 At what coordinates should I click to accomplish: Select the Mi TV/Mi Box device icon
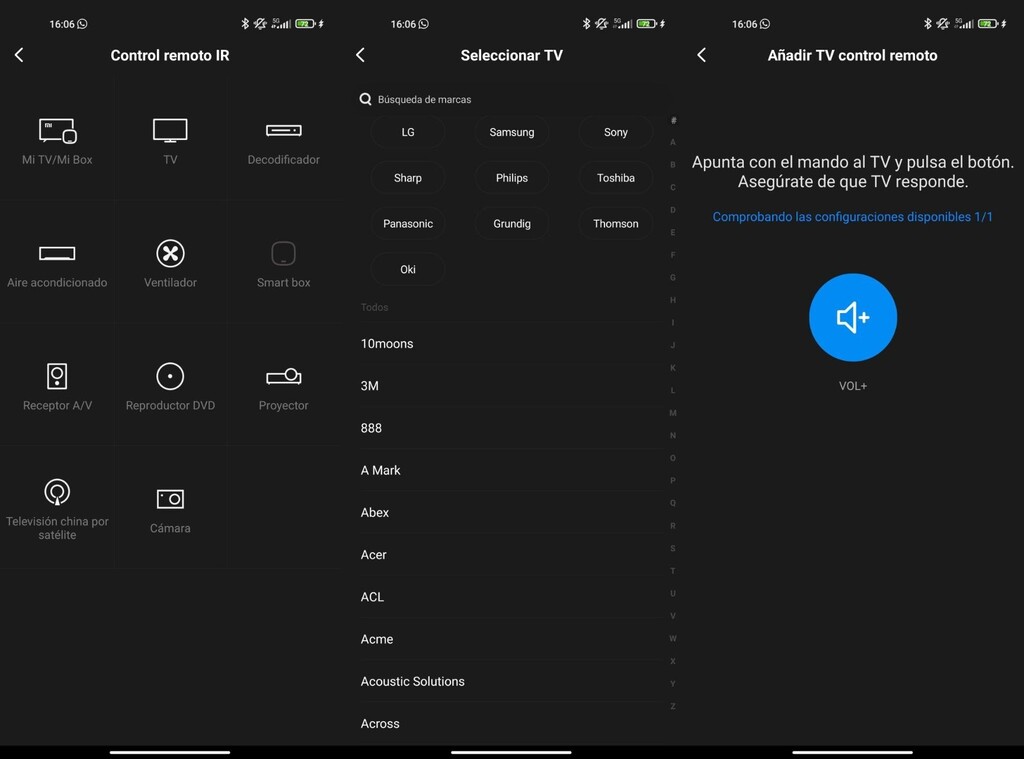click(57, 140)
